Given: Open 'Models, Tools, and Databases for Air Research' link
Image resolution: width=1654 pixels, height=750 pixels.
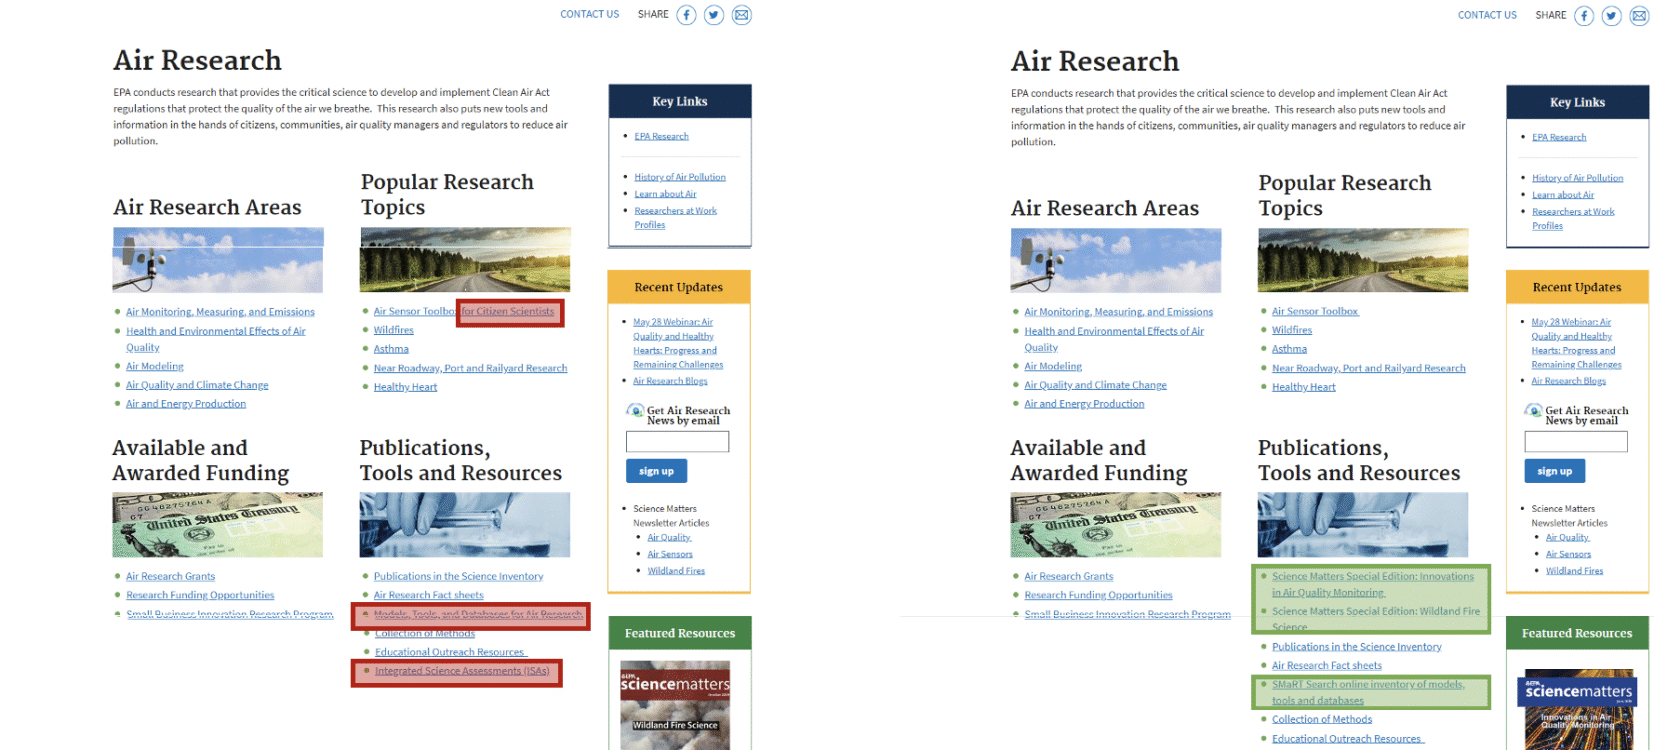Looking at the screenshot, I should point(477,615).
